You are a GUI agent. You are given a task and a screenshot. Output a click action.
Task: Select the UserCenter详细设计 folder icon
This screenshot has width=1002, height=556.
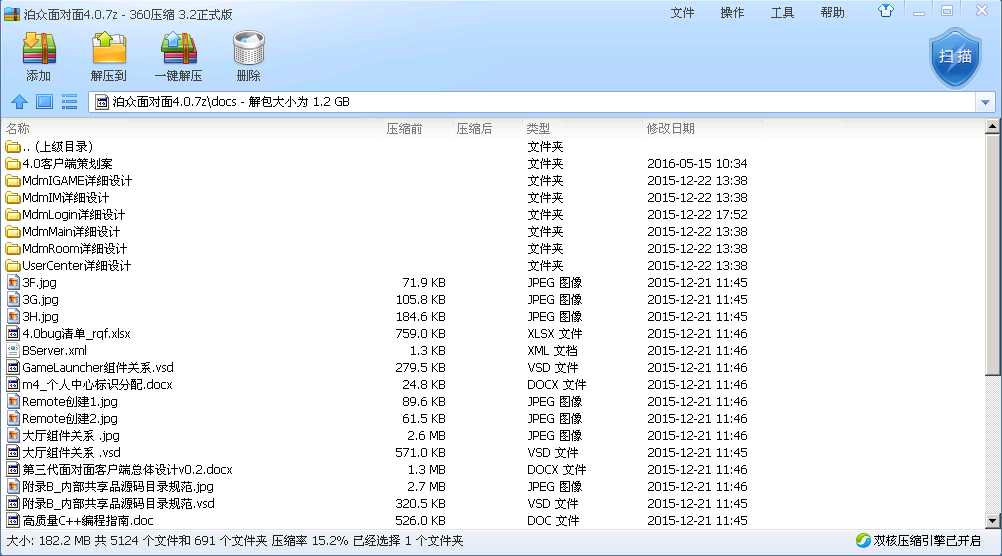click(13, 266)
